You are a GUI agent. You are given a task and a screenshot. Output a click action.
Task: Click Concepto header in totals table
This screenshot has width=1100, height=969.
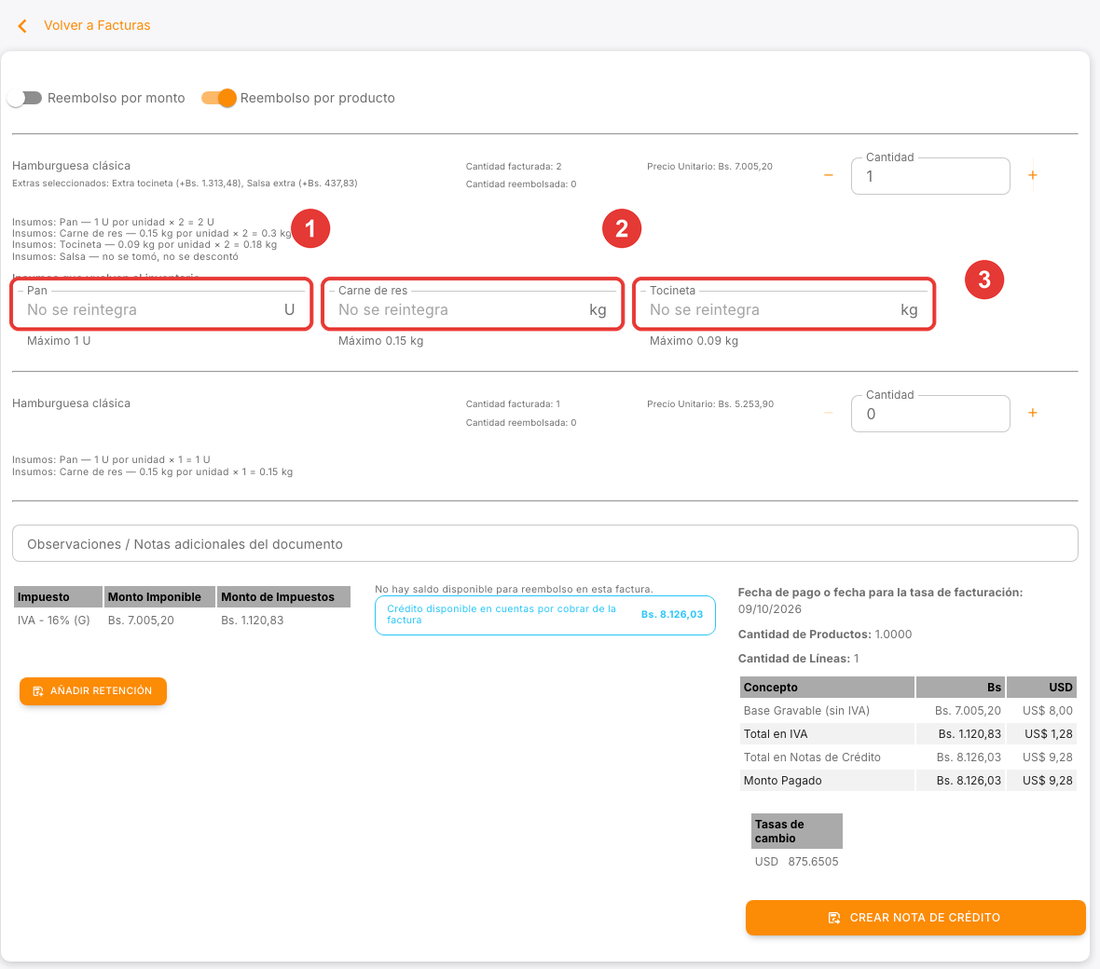click(827, 688)
